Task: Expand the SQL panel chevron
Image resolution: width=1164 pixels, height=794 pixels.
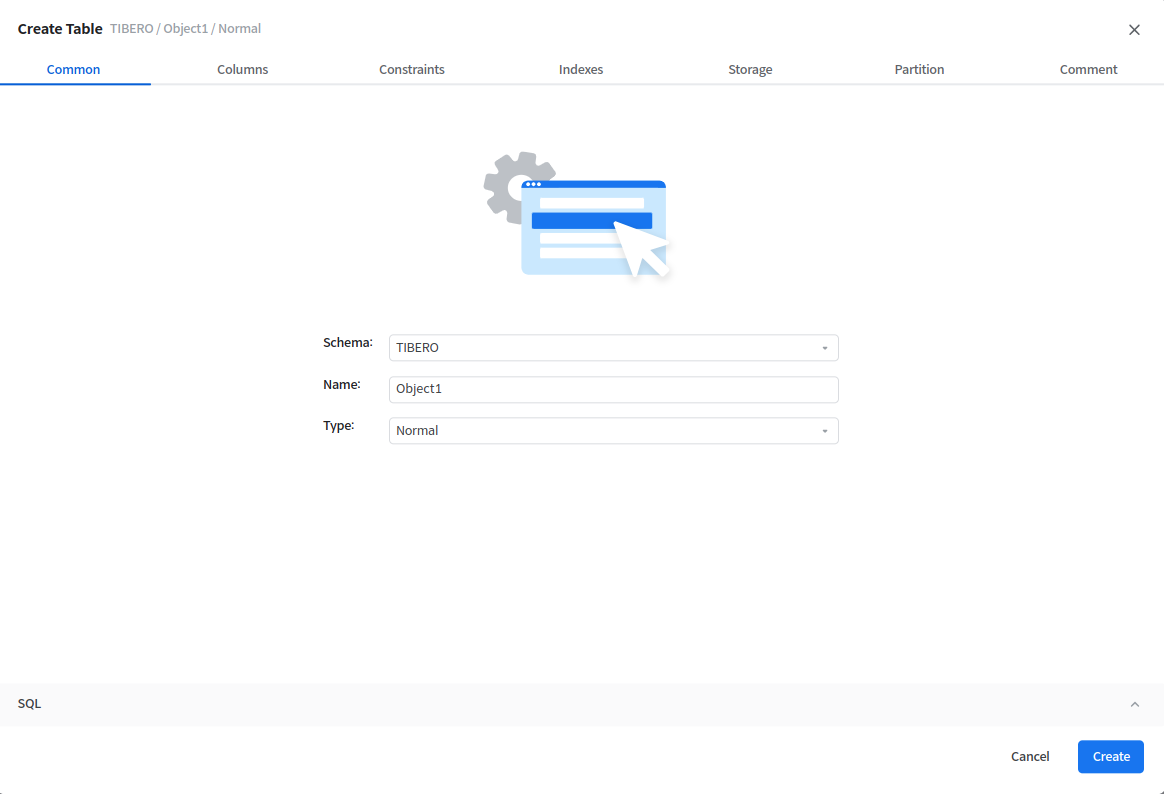Action: [x=1134, y=704]
